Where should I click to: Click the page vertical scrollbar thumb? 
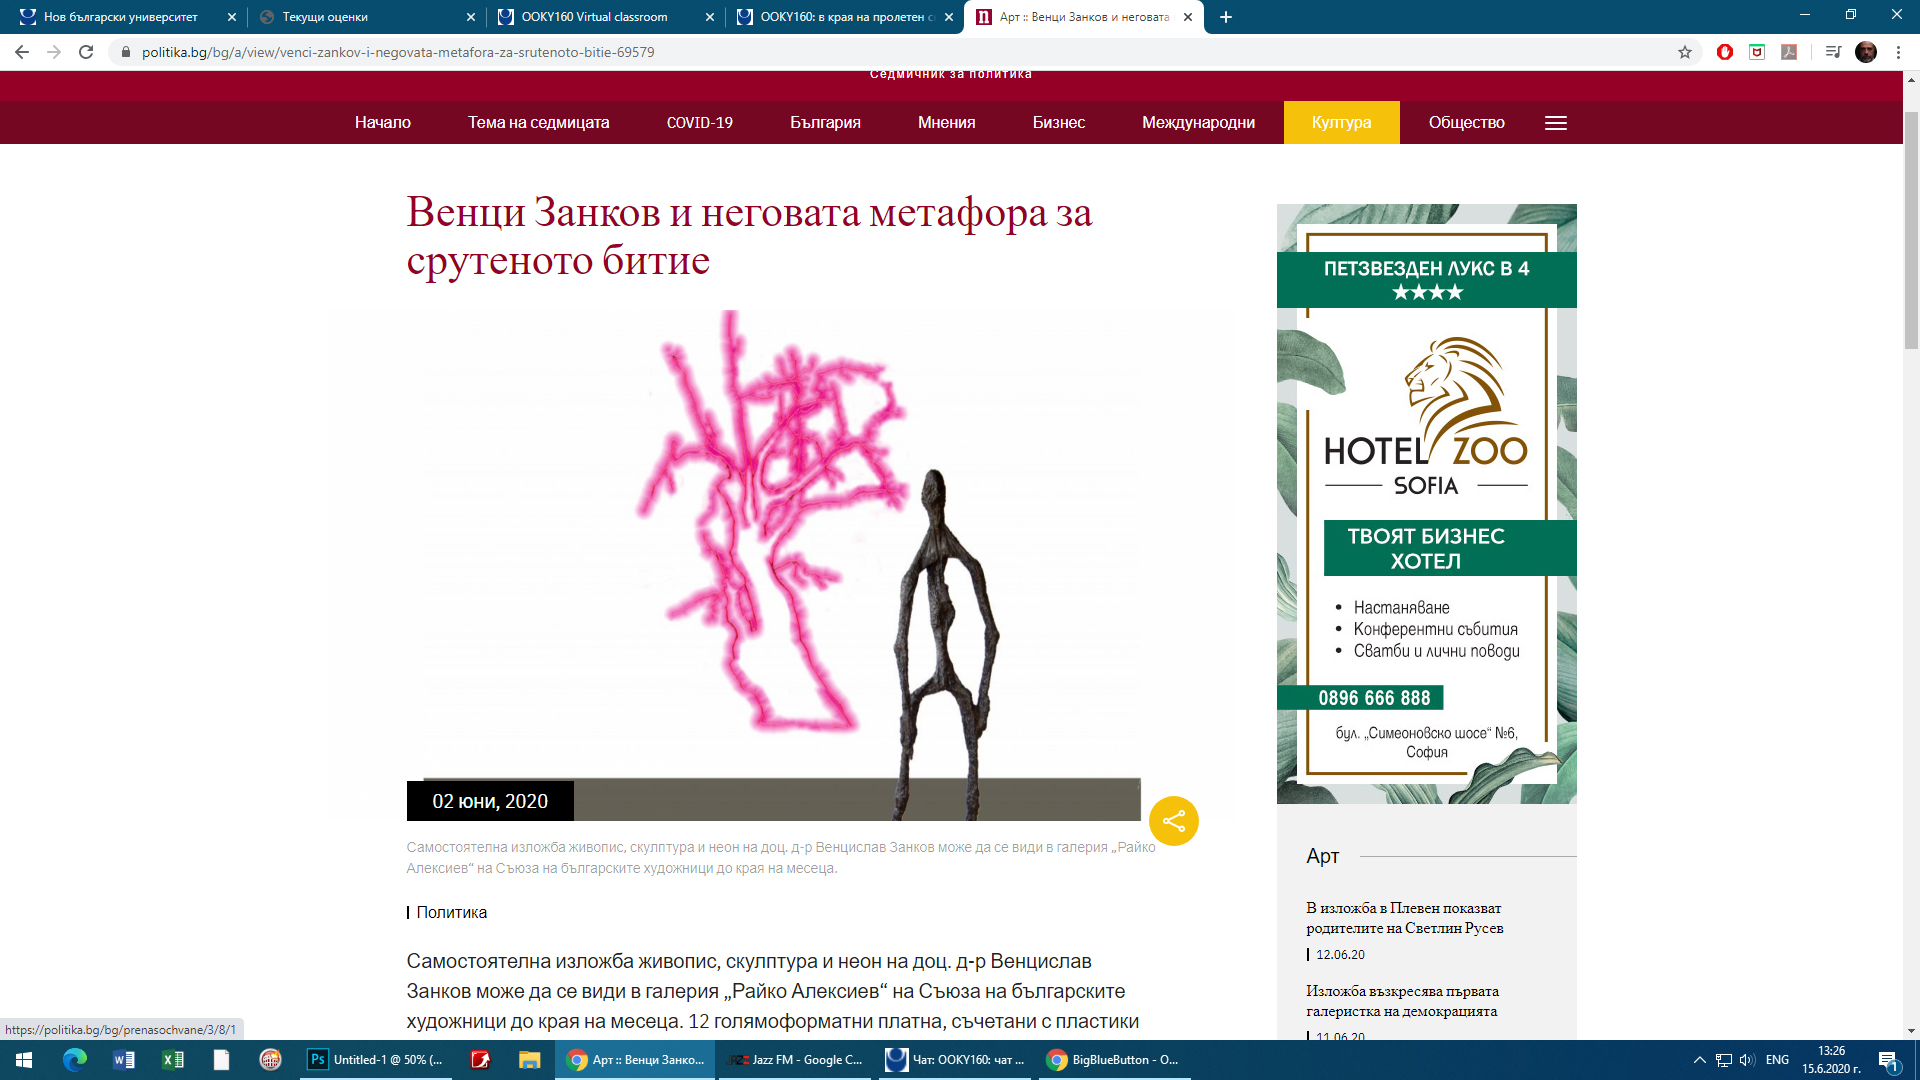pyautogui.click(x=1911, y=230)
